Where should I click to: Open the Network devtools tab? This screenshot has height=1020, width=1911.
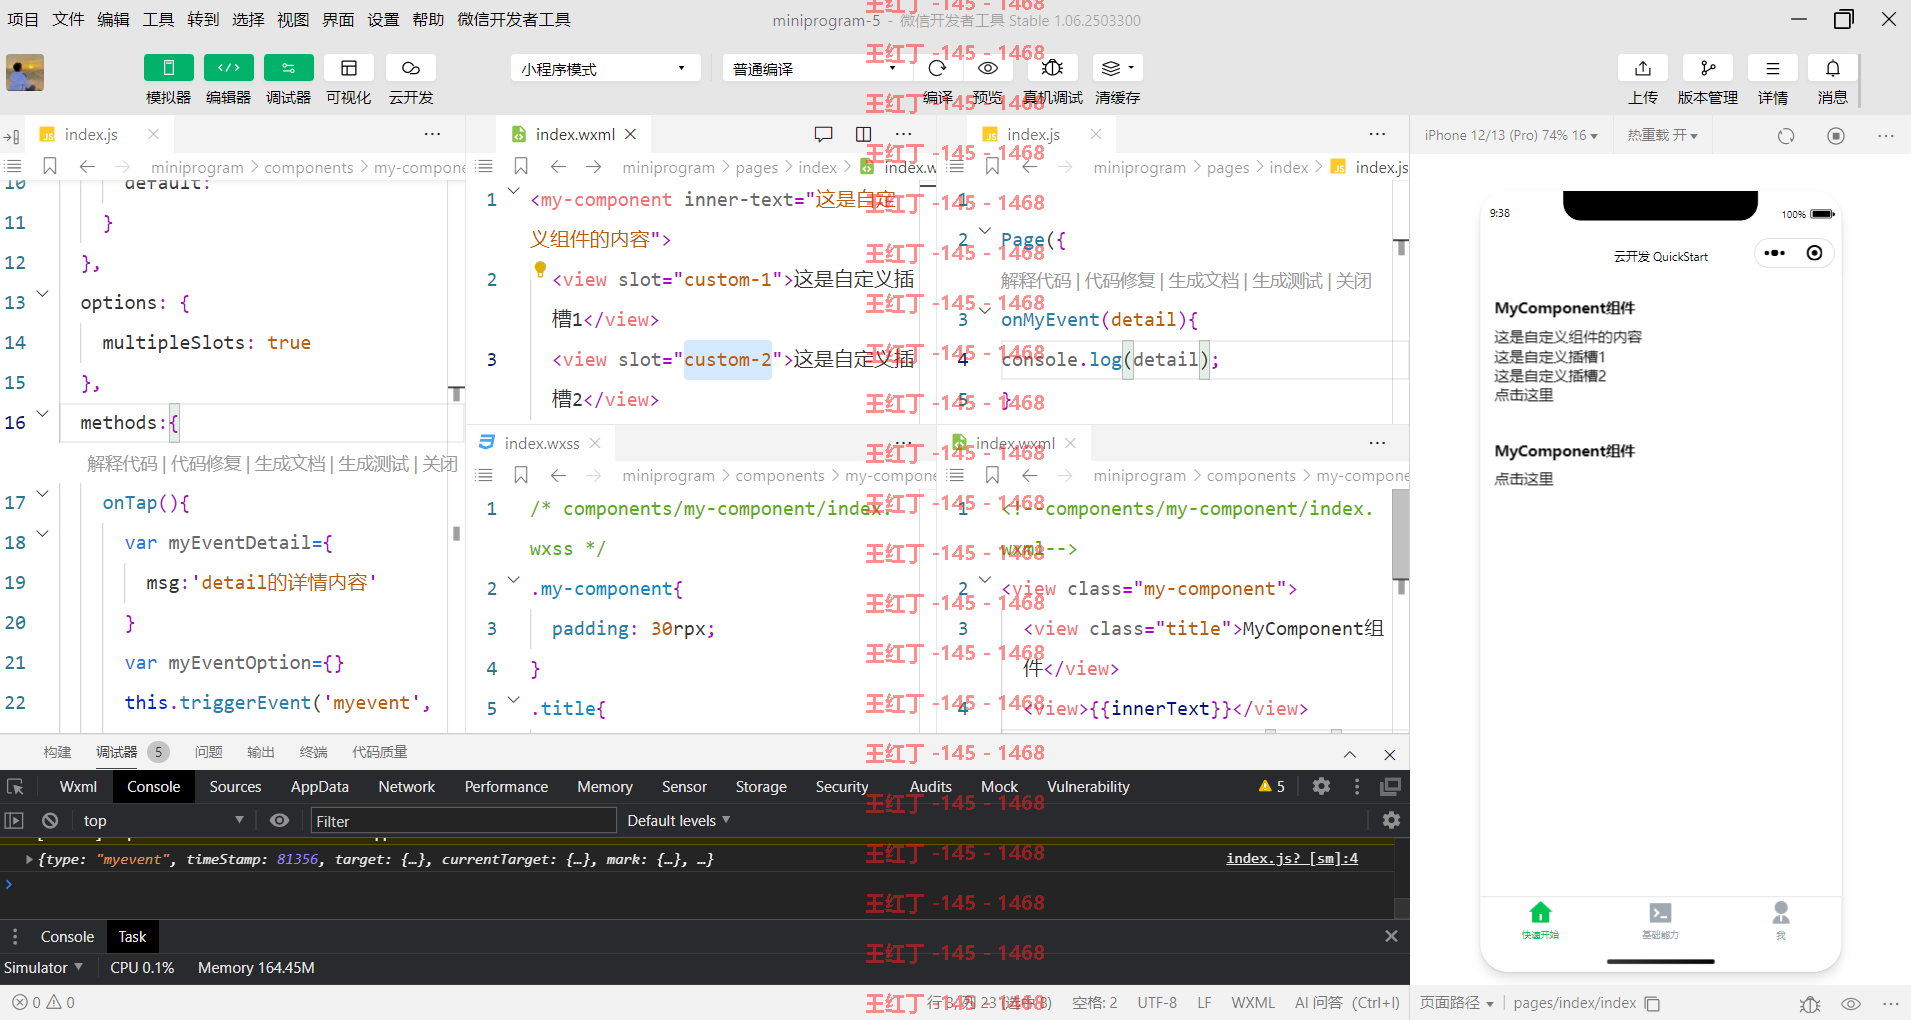point(406,787)
